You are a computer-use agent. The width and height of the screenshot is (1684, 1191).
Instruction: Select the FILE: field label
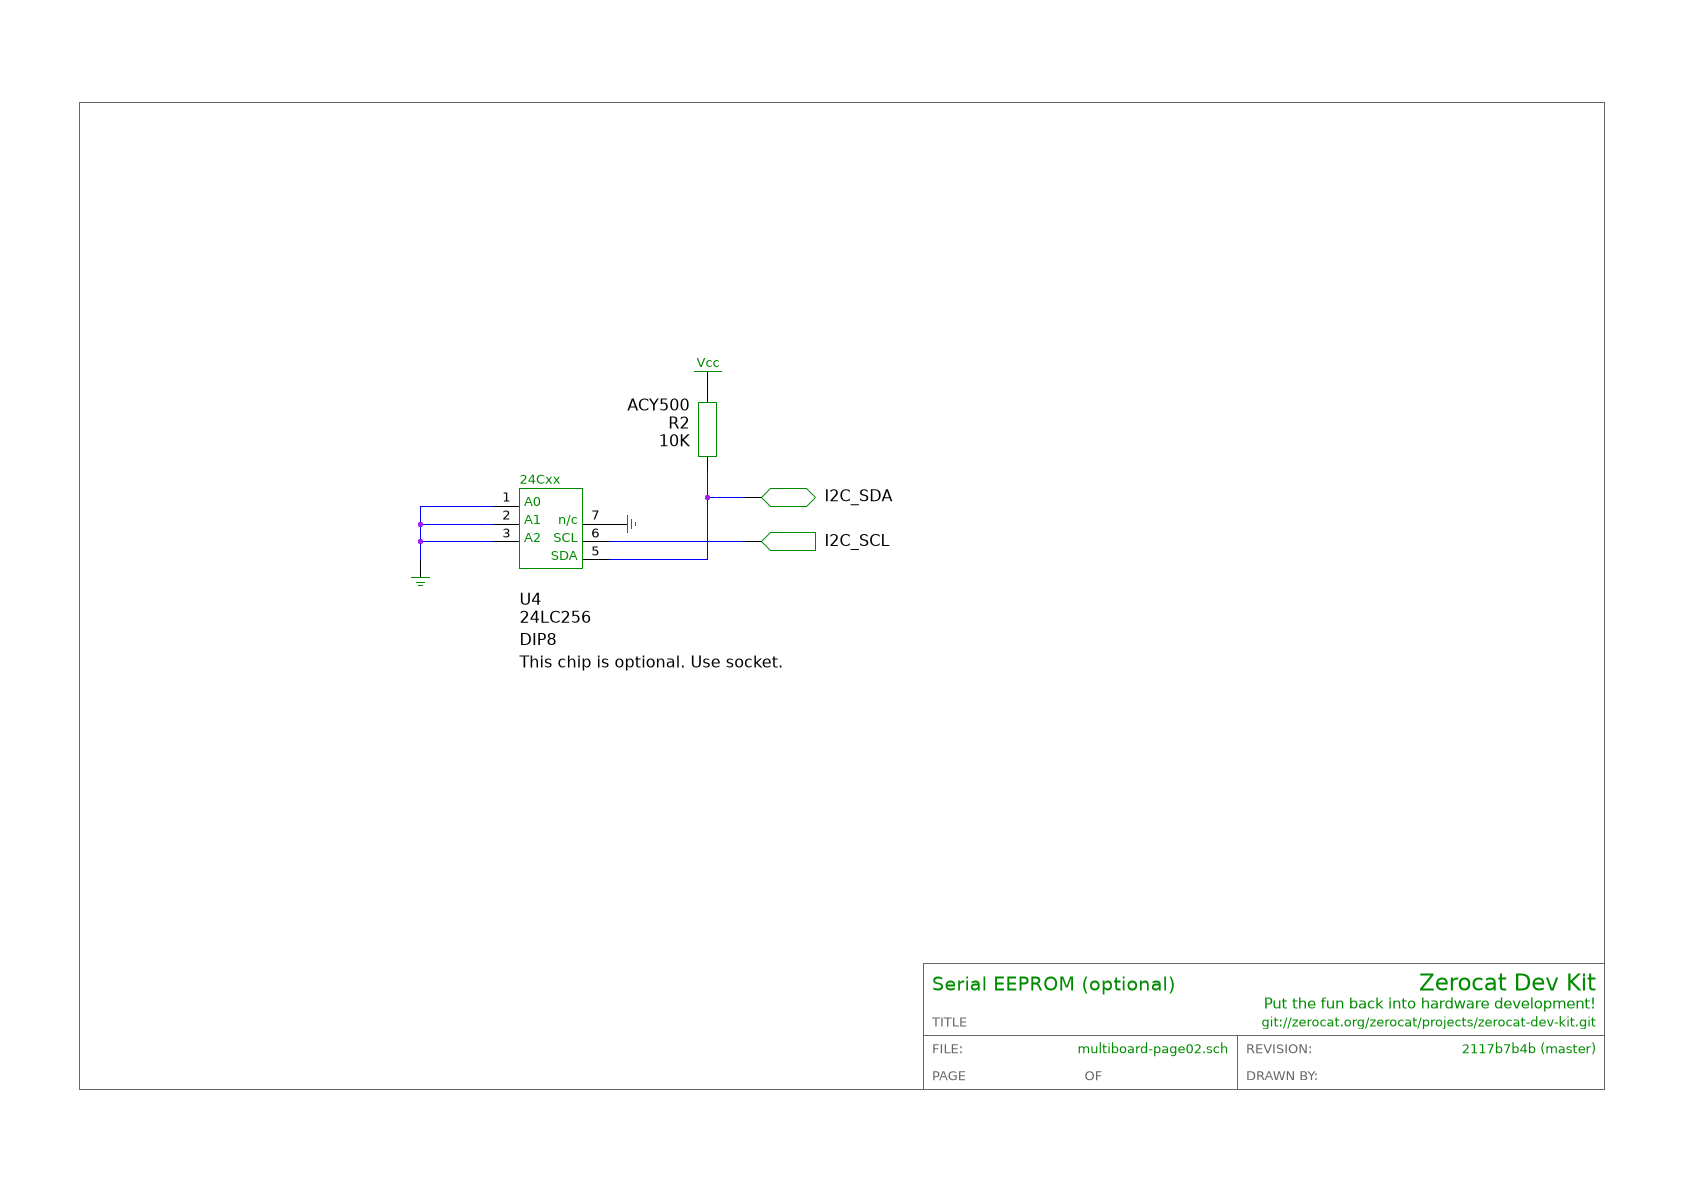click(x=948, y=1049)
